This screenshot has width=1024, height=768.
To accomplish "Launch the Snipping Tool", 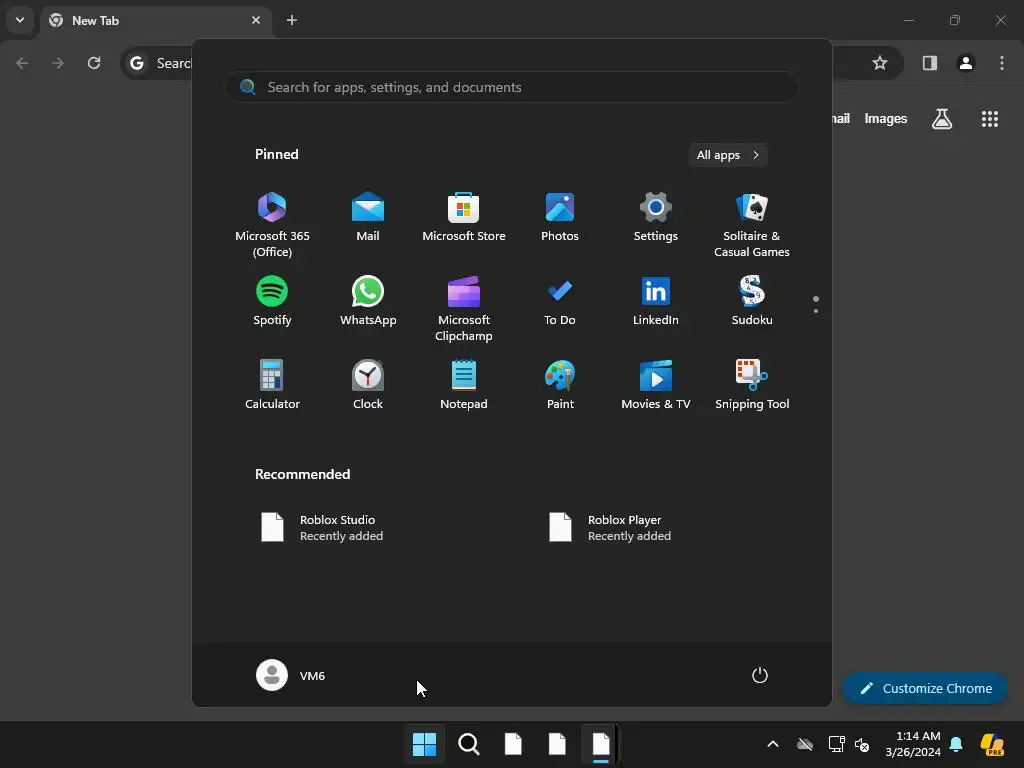I will (x=752, y=385).
